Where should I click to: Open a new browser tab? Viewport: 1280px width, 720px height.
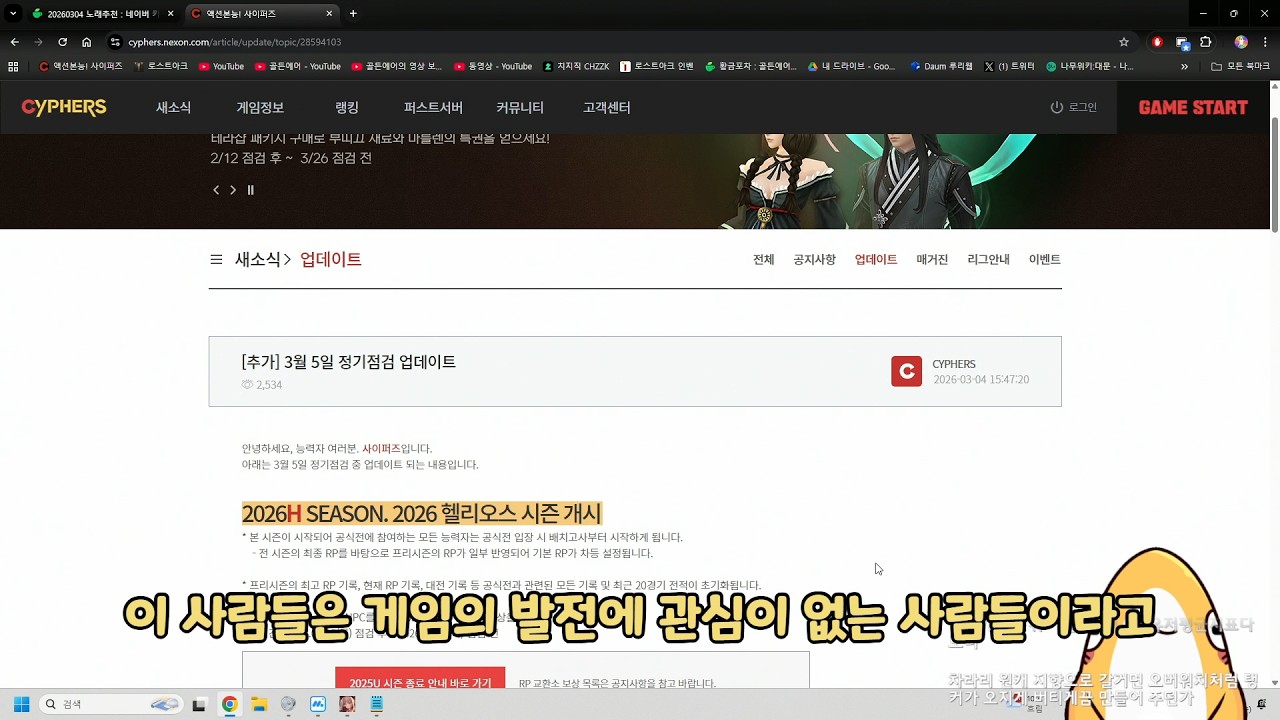(x=353, y=14)
